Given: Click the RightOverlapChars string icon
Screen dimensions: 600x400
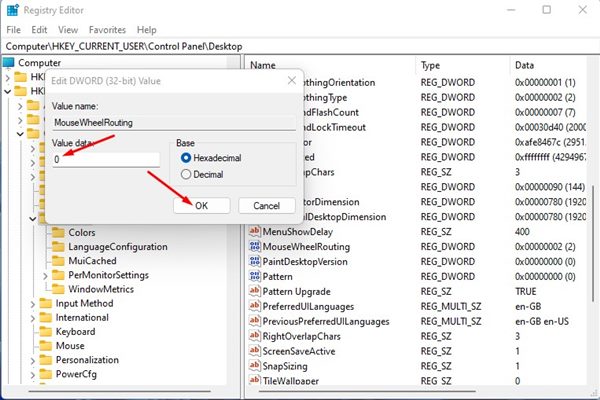Looking at the screenshot, I should 254,336.
